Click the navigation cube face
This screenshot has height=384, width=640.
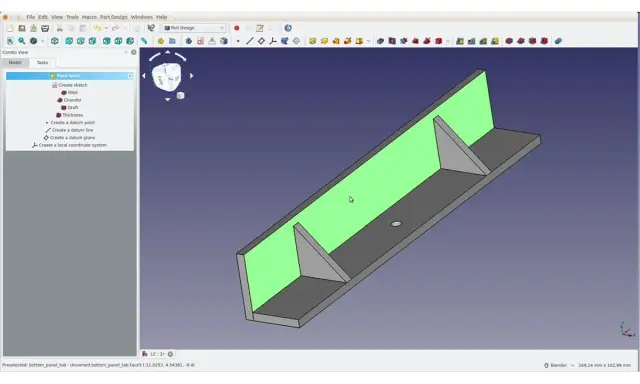(166, 76)
